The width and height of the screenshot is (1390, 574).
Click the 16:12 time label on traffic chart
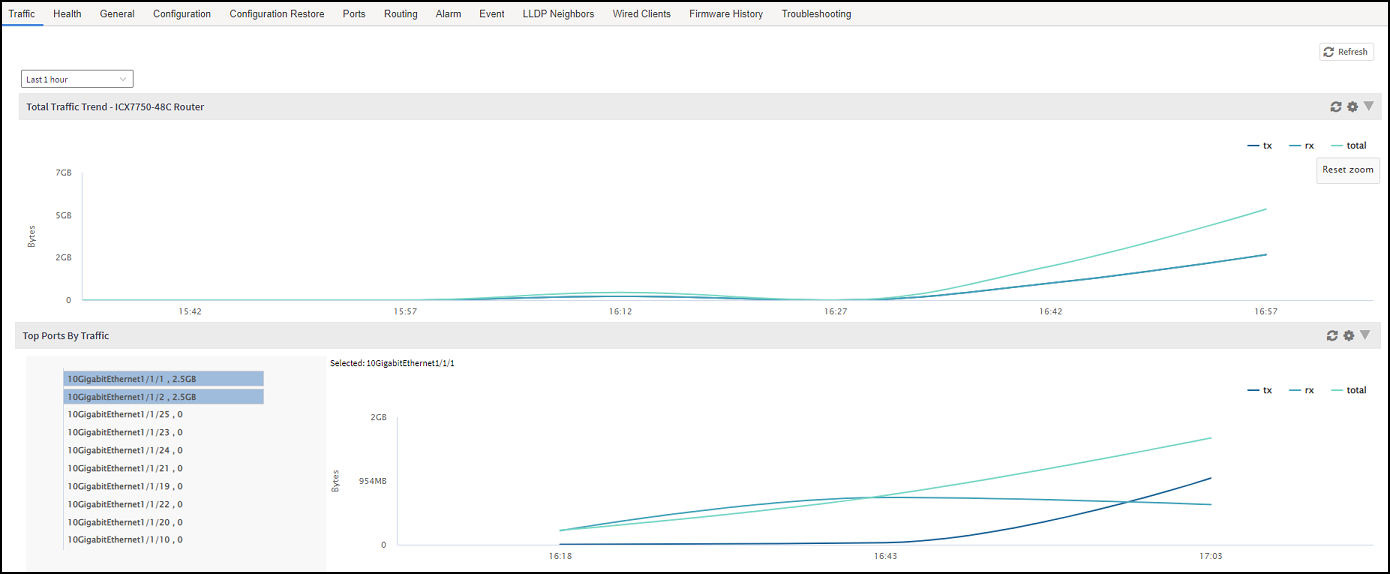coord(620,312)
